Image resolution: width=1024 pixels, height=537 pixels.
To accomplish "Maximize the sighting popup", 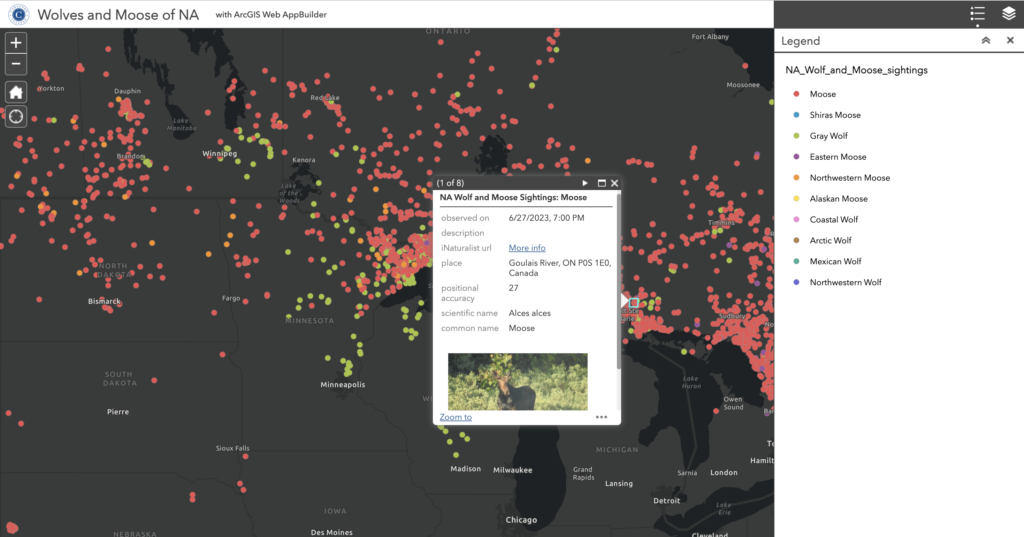I will click(x=601, y=183).
